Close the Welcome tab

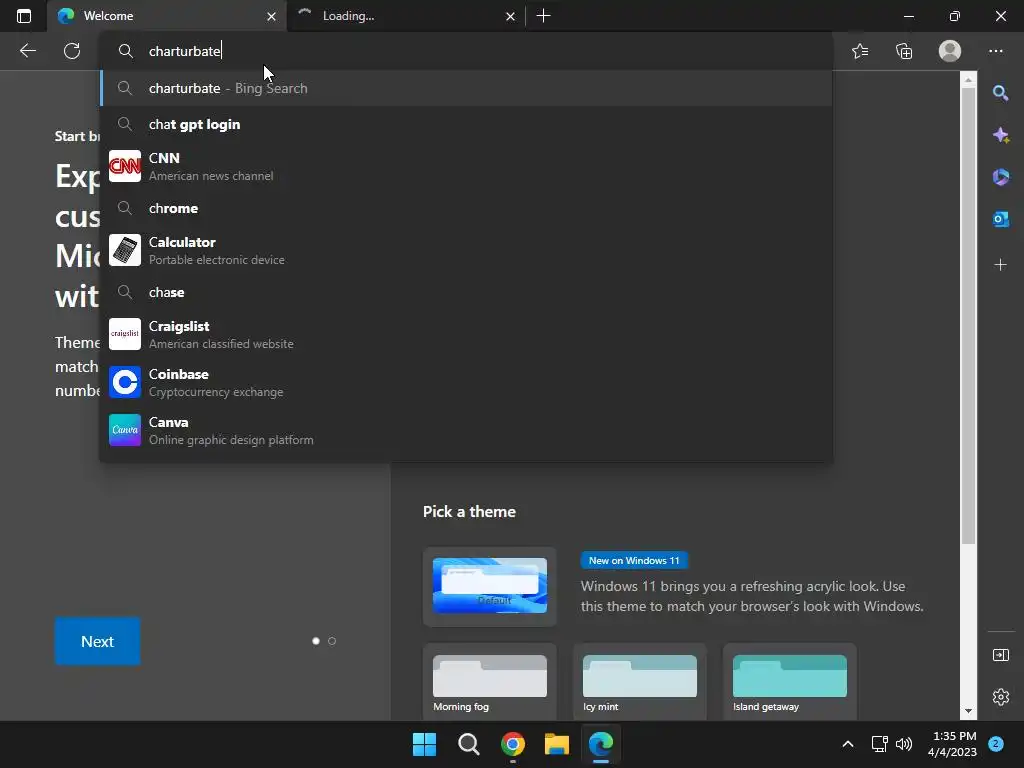(272, 16)
